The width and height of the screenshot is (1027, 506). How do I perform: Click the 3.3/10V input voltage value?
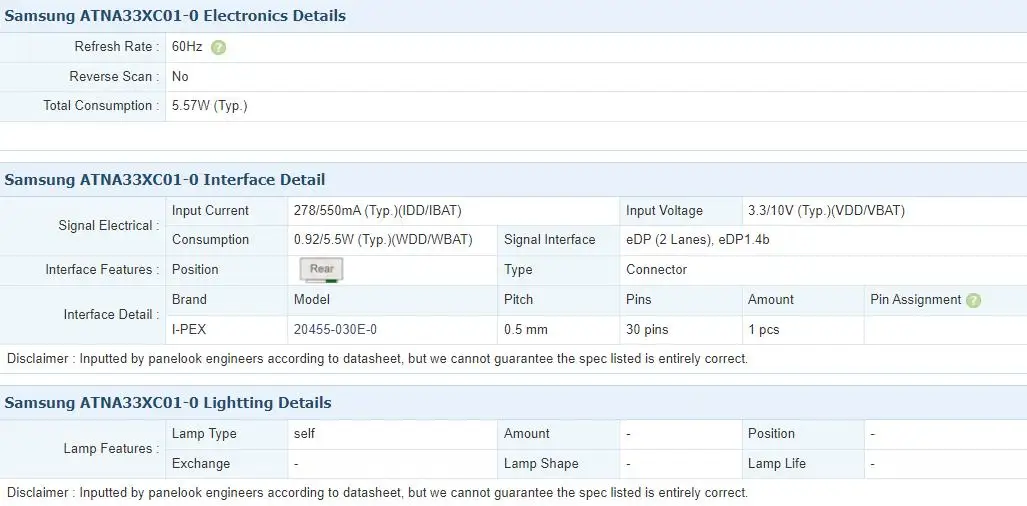pyautogui.click(x=827, y=211)
